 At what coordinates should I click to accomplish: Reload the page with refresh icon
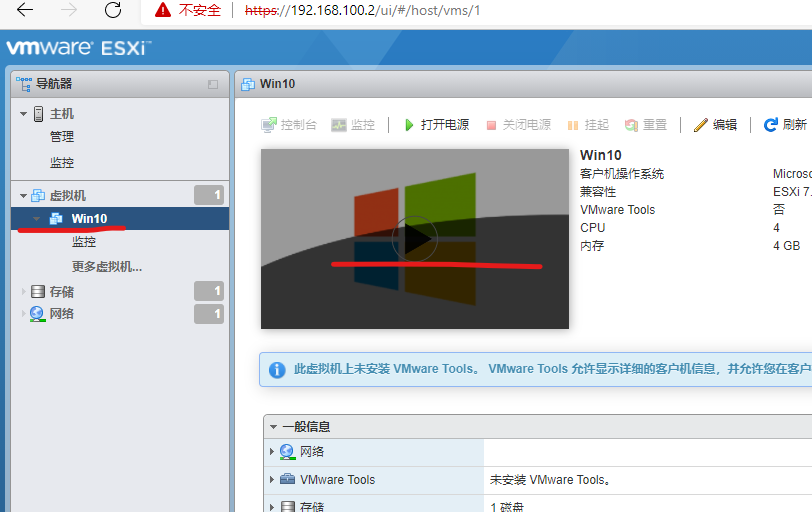coord(112,10)
